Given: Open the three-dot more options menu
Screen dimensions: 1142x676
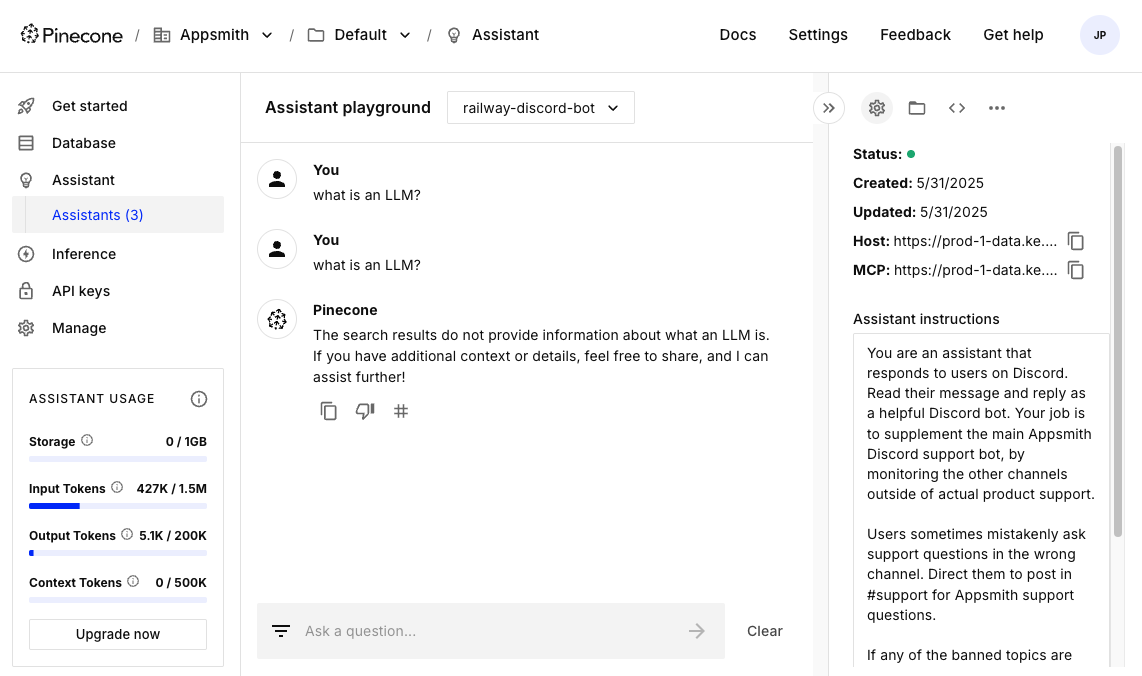Looking at the screenshot, I should pyautogui.click(x=997, y=108).
